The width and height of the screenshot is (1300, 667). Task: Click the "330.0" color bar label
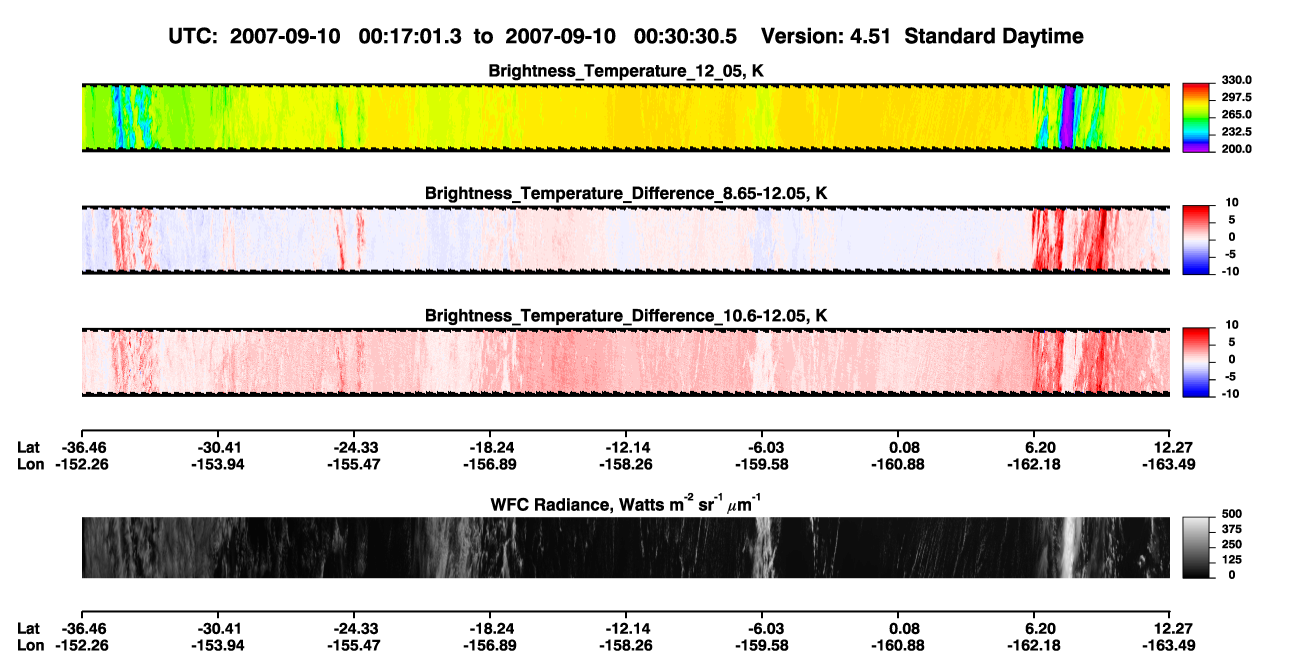(x=1237, y=80)
